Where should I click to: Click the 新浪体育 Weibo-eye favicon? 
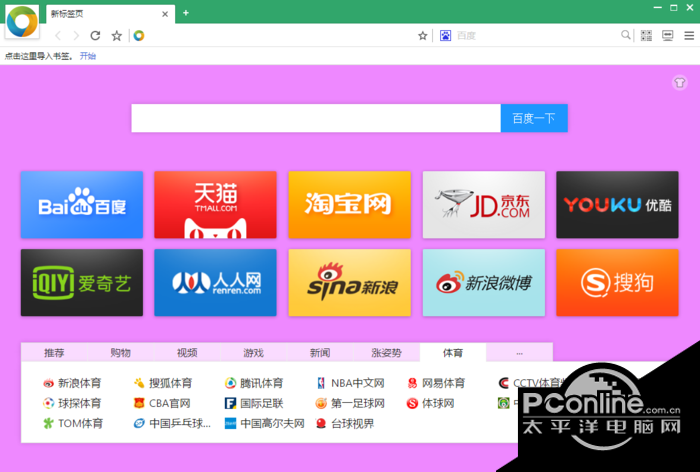coord(48,383)
